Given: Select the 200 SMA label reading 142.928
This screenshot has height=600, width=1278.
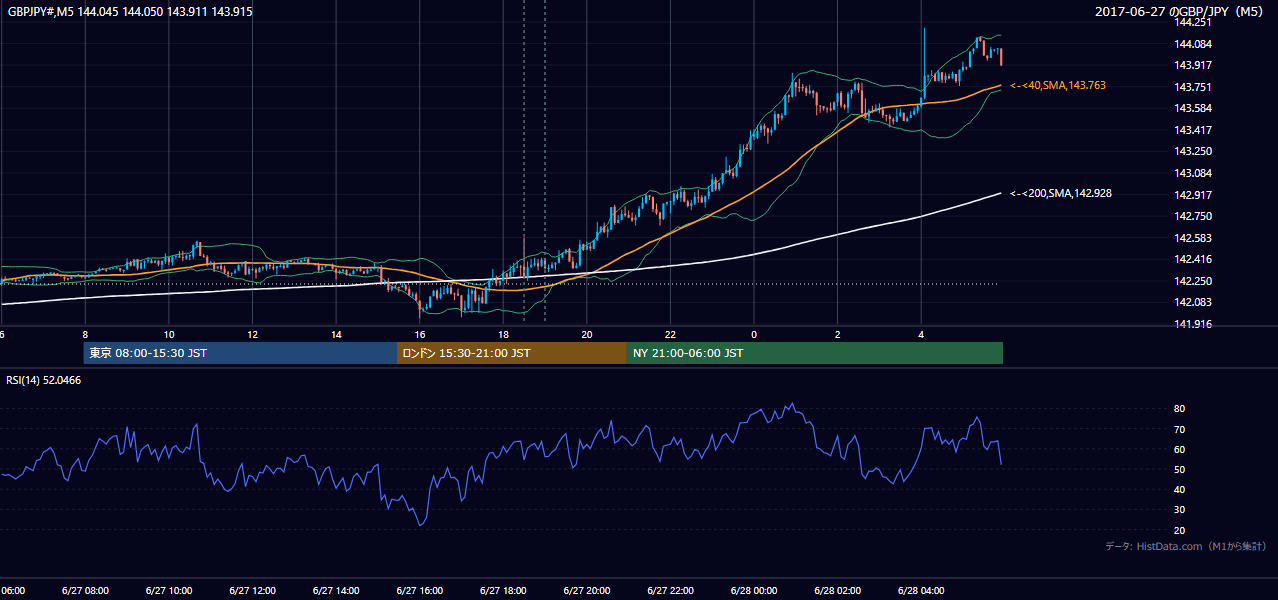Looking at the screenshot, I should tap(1061, 193).
